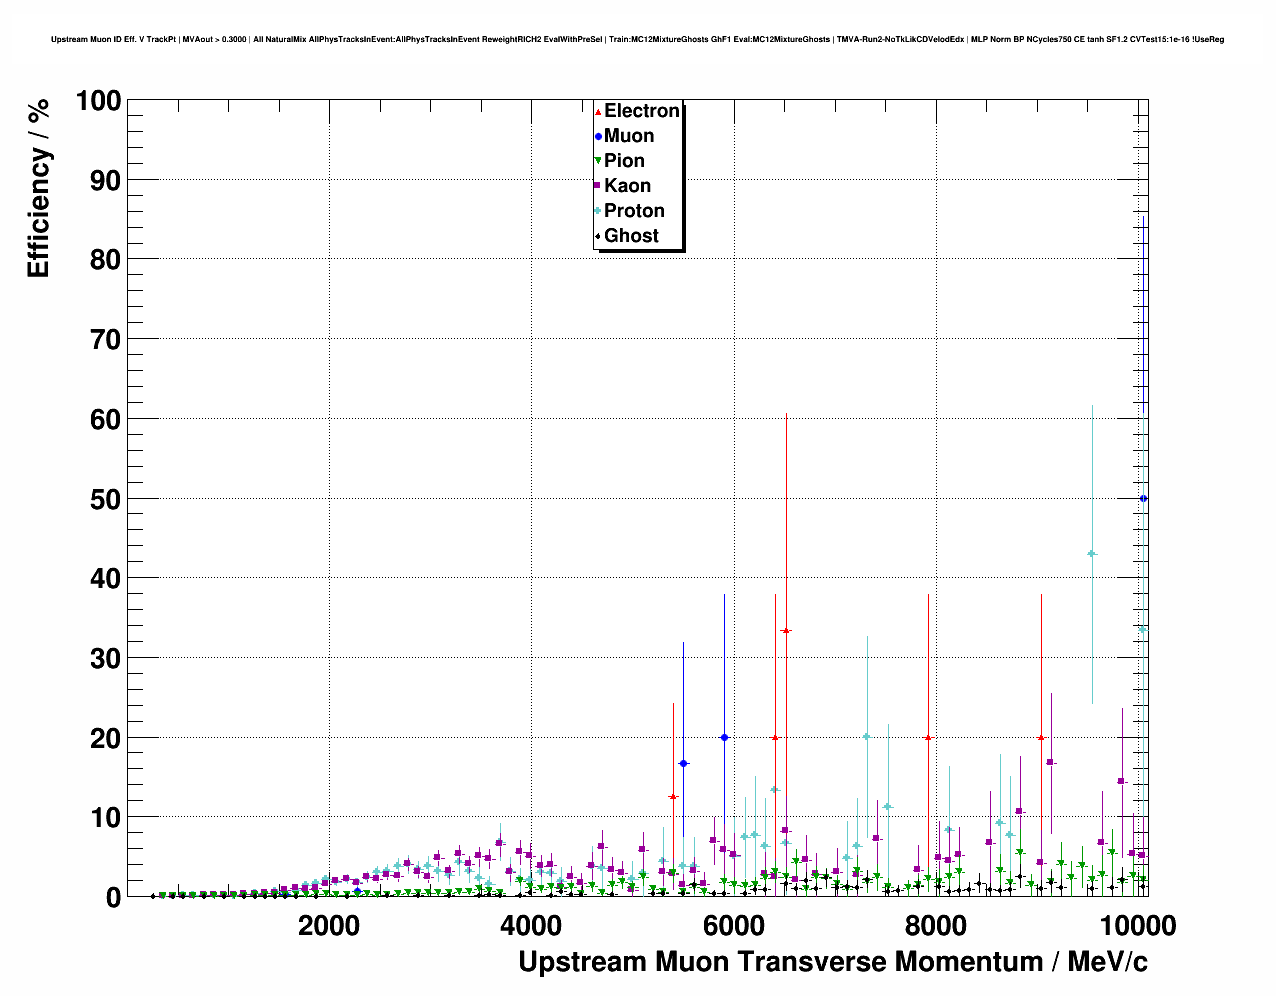Select the Electron label in the legend

tap(642, 111)
